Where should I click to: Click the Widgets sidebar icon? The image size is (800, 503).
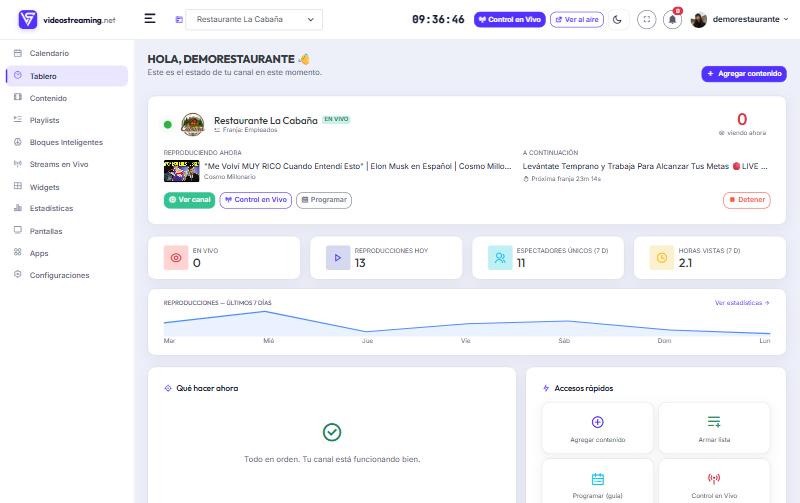click(x=18, y=186)
